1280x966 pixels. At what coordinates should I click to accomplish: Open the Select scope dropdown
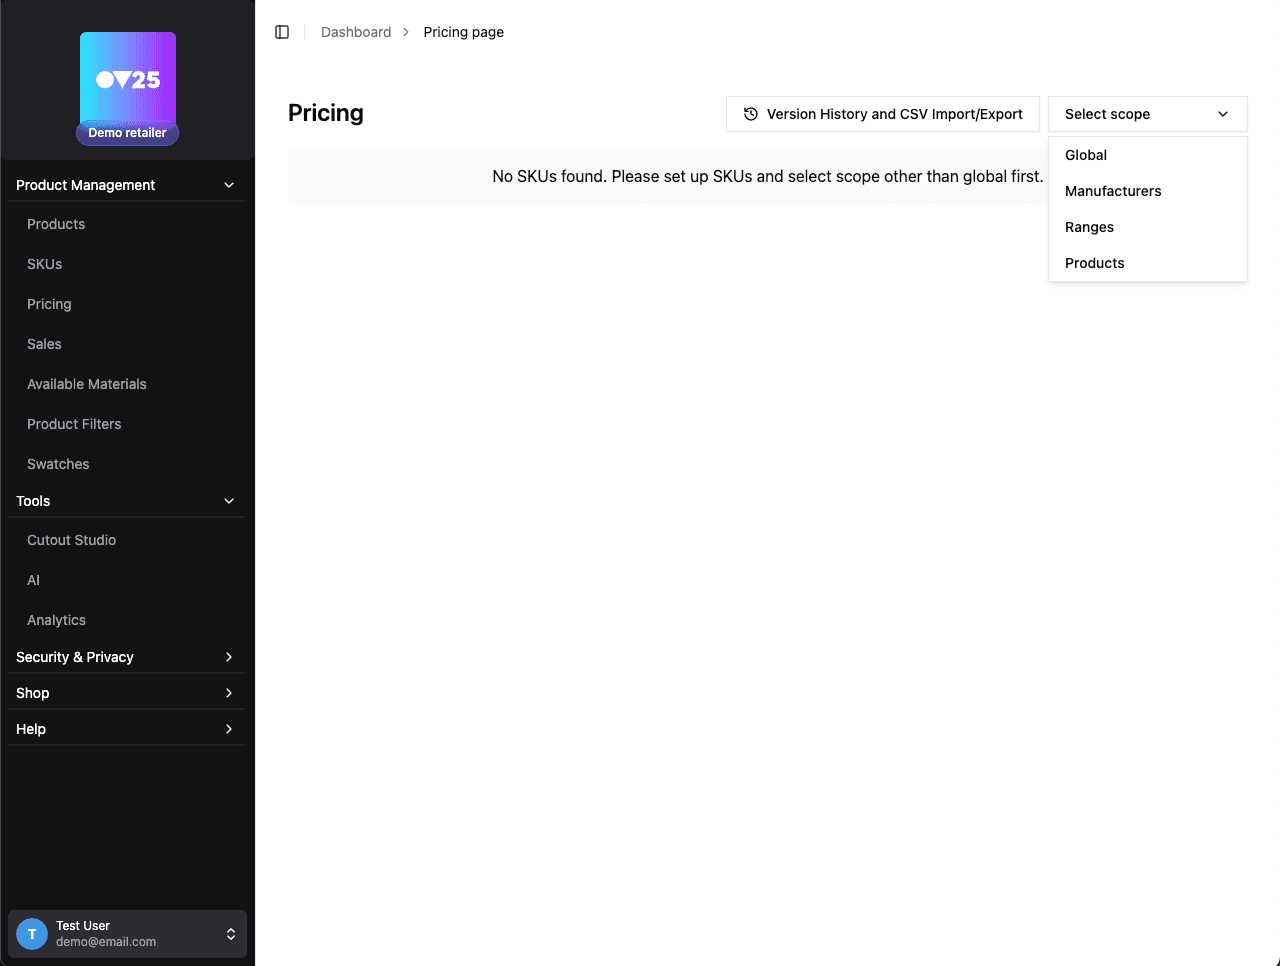pyautogui.click(x=1147, y=114)
